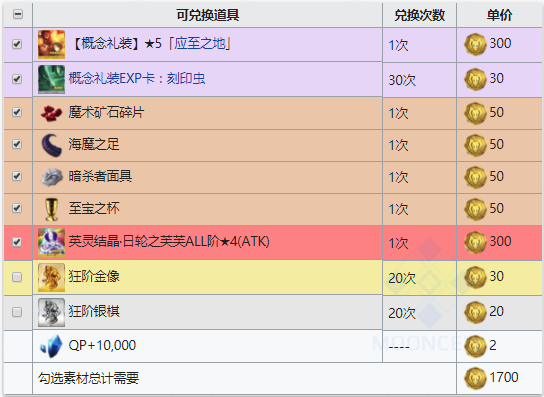
Task: Click the 20次 count for 狂阶金像
Action: pyautogui.click(x=402, y=278)
